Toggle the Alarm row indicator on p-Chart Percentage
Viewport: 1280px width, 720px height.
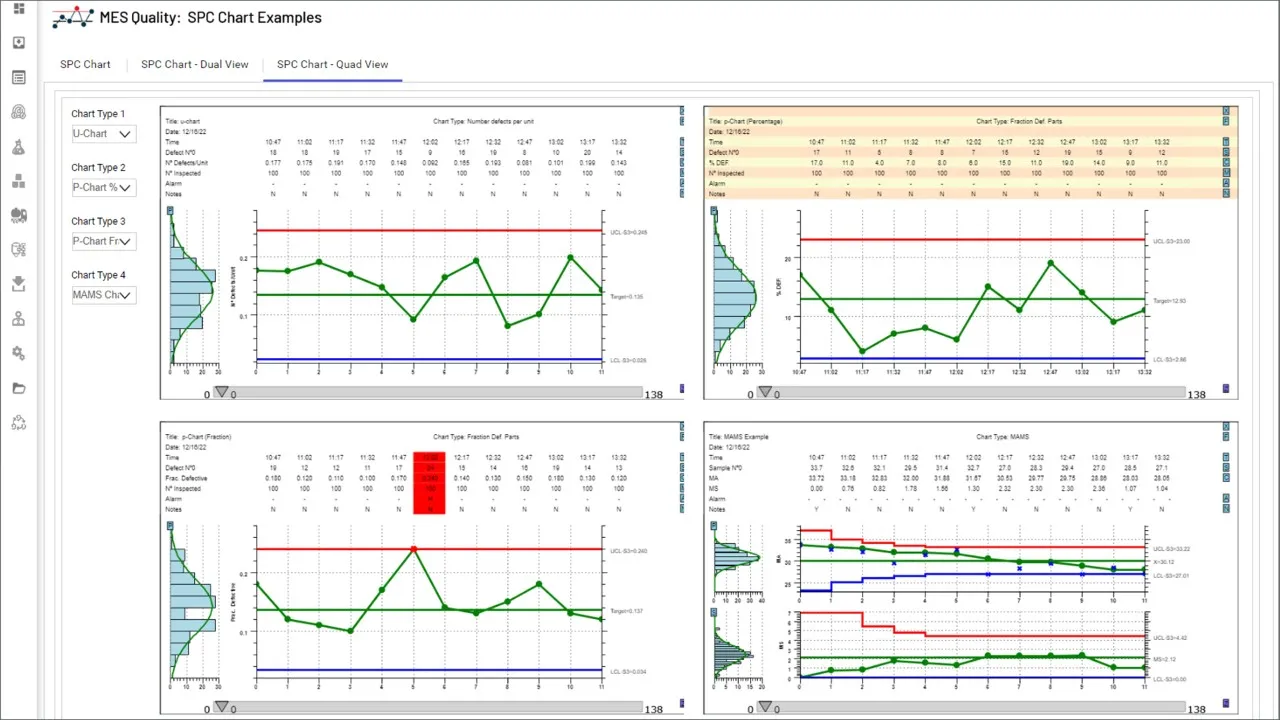coord(1226,182)
